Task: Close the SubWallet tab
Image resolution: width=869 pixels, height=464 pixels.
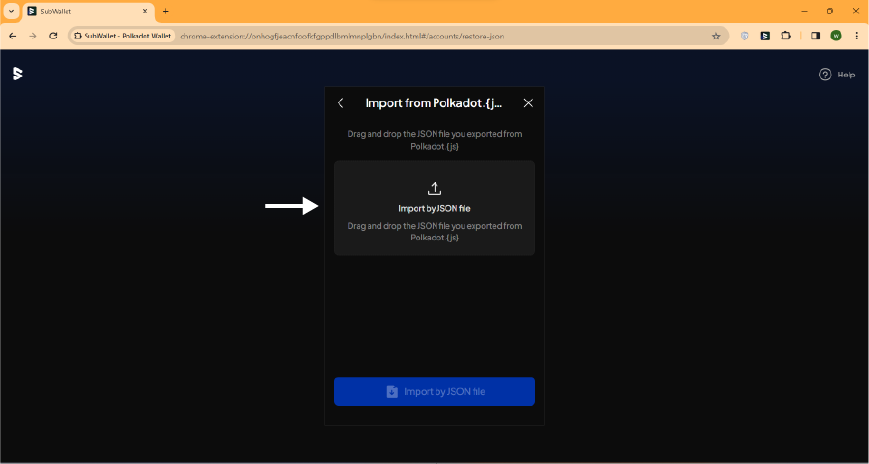Action: point(147,11)
